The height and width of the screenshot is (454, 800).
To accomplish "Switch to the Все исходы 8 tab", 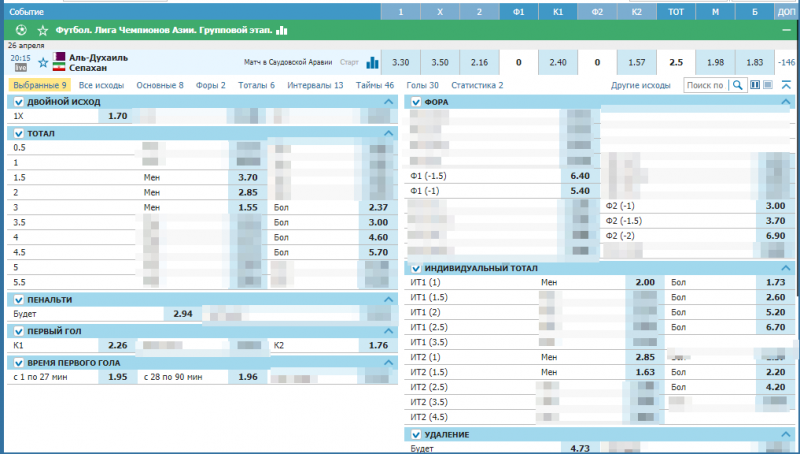I will [102, 86].
